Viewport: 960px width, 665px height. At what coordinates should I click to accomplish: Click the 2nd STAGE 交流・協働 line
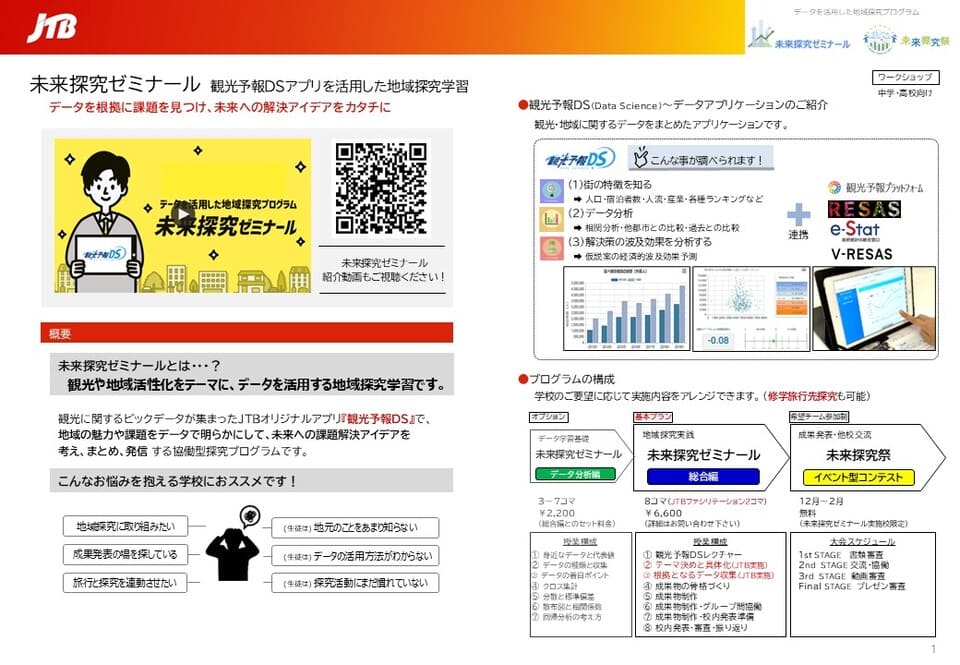(x=844, y=565)
